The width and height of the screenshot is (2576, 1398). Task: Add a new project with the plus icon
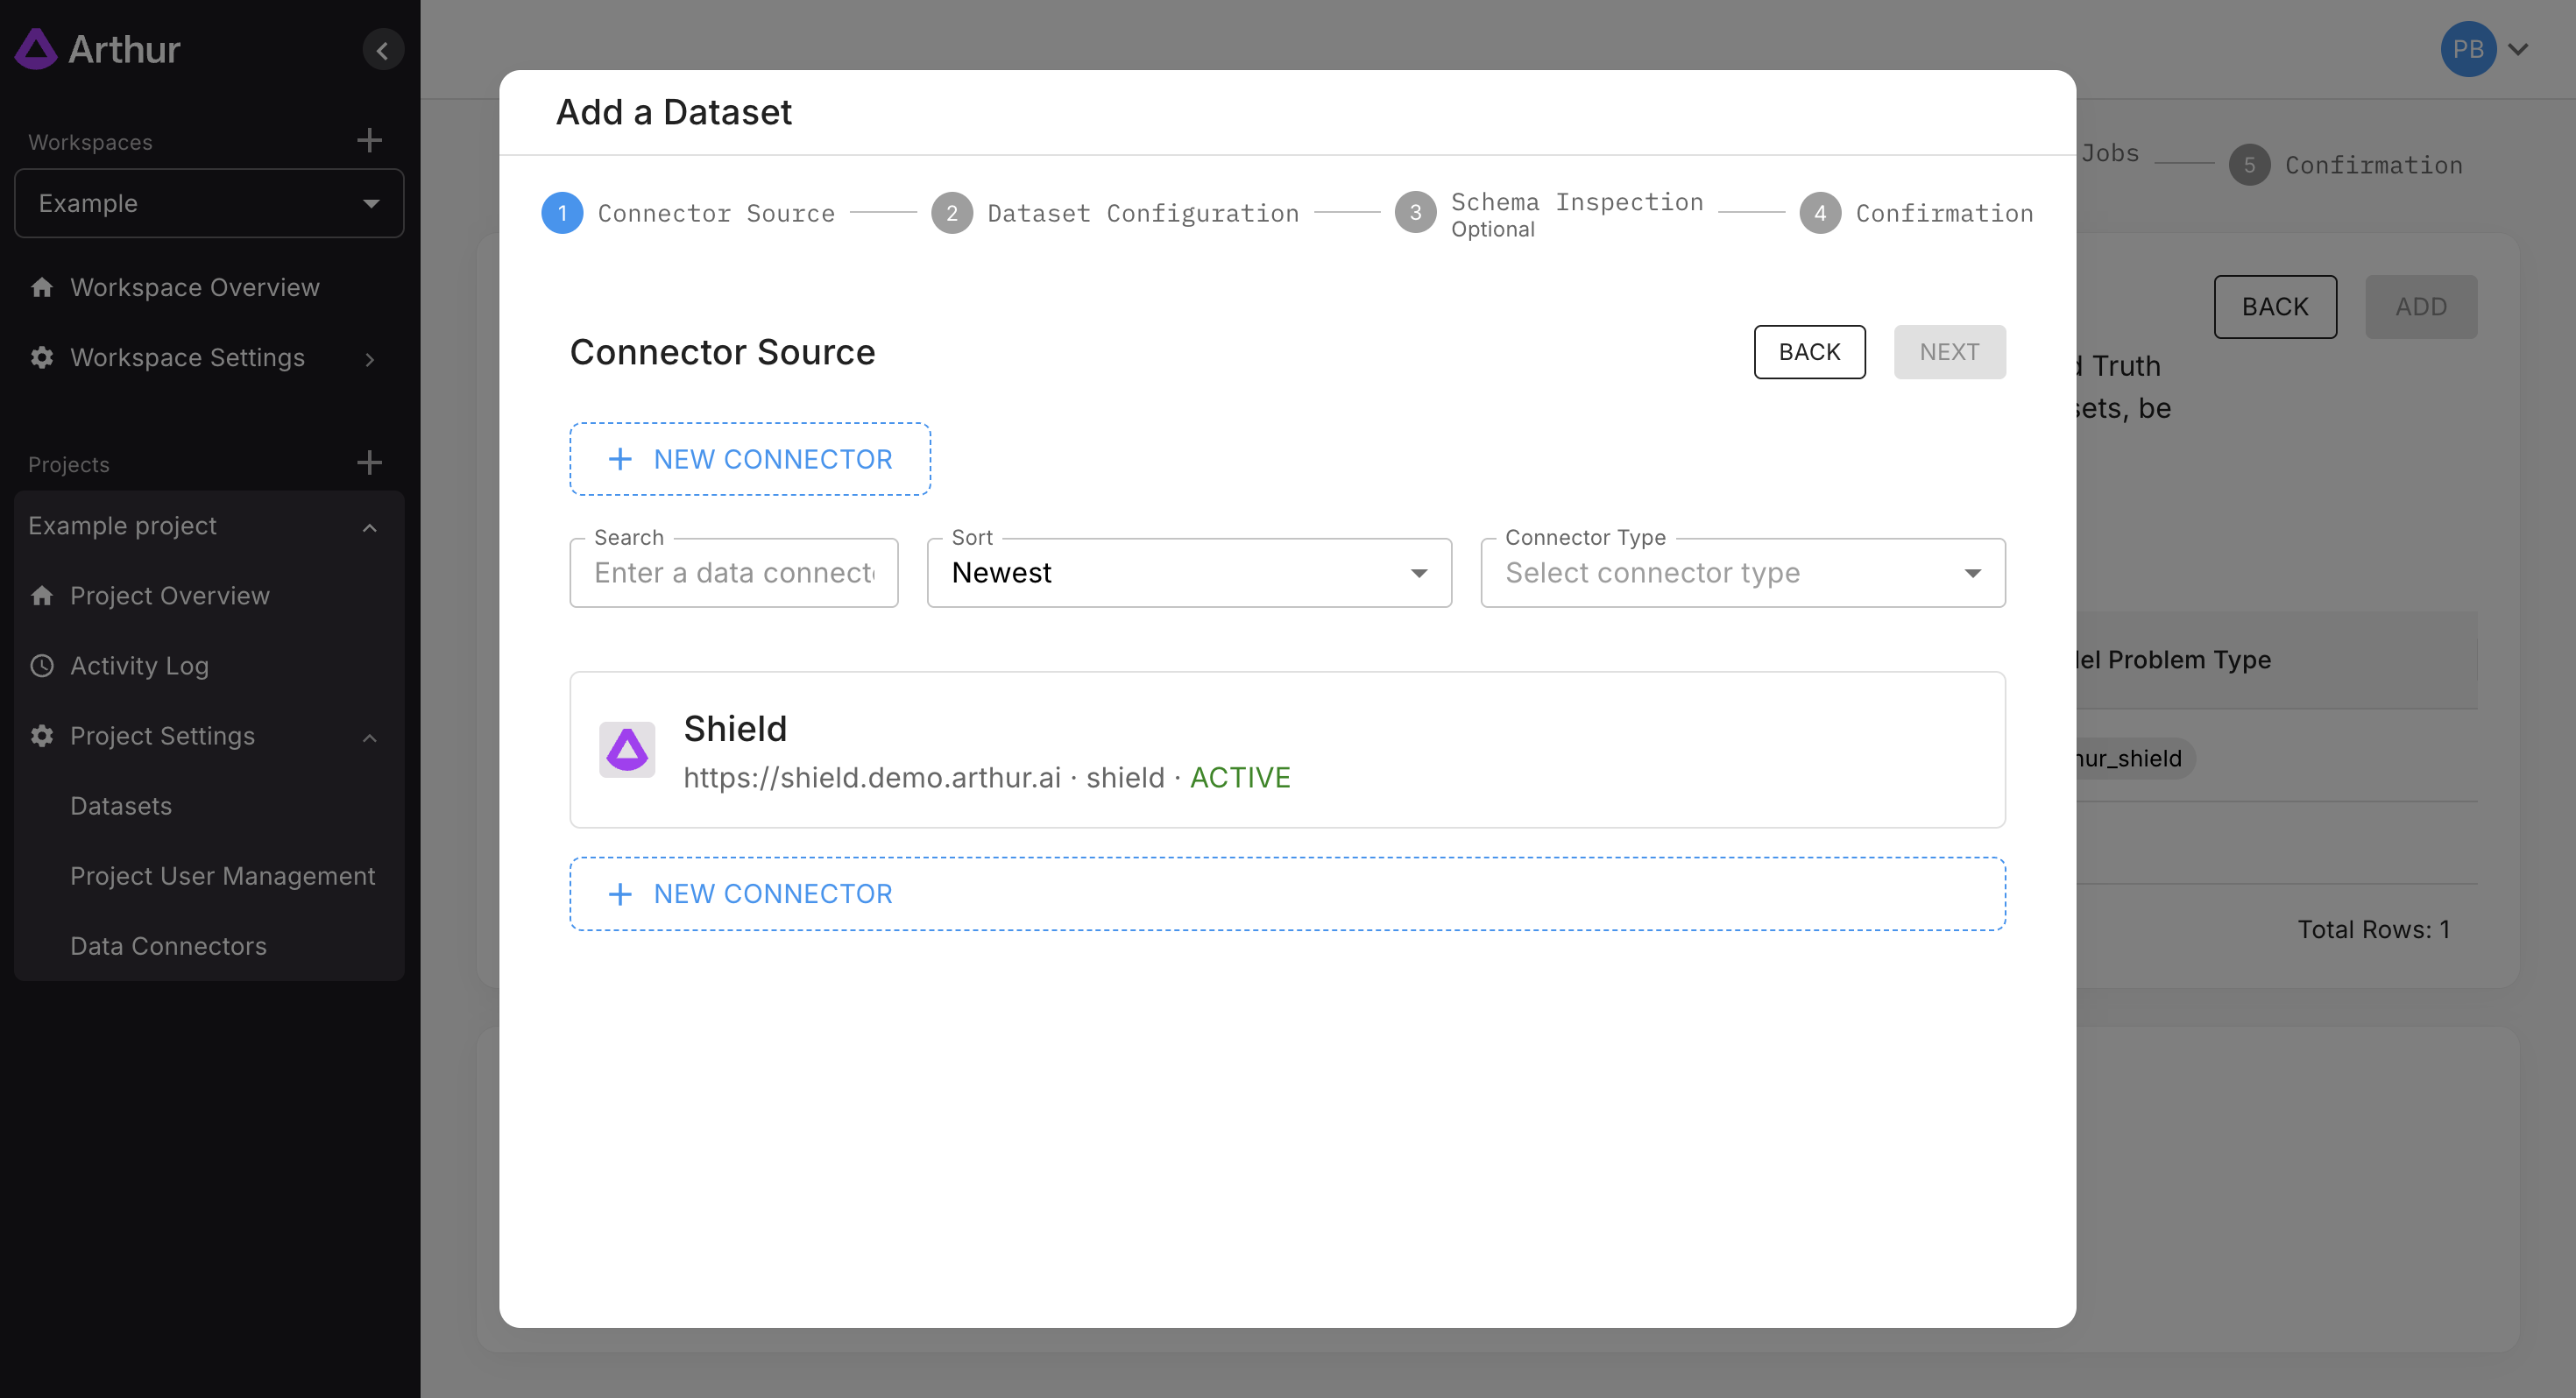tap(369, 463)
